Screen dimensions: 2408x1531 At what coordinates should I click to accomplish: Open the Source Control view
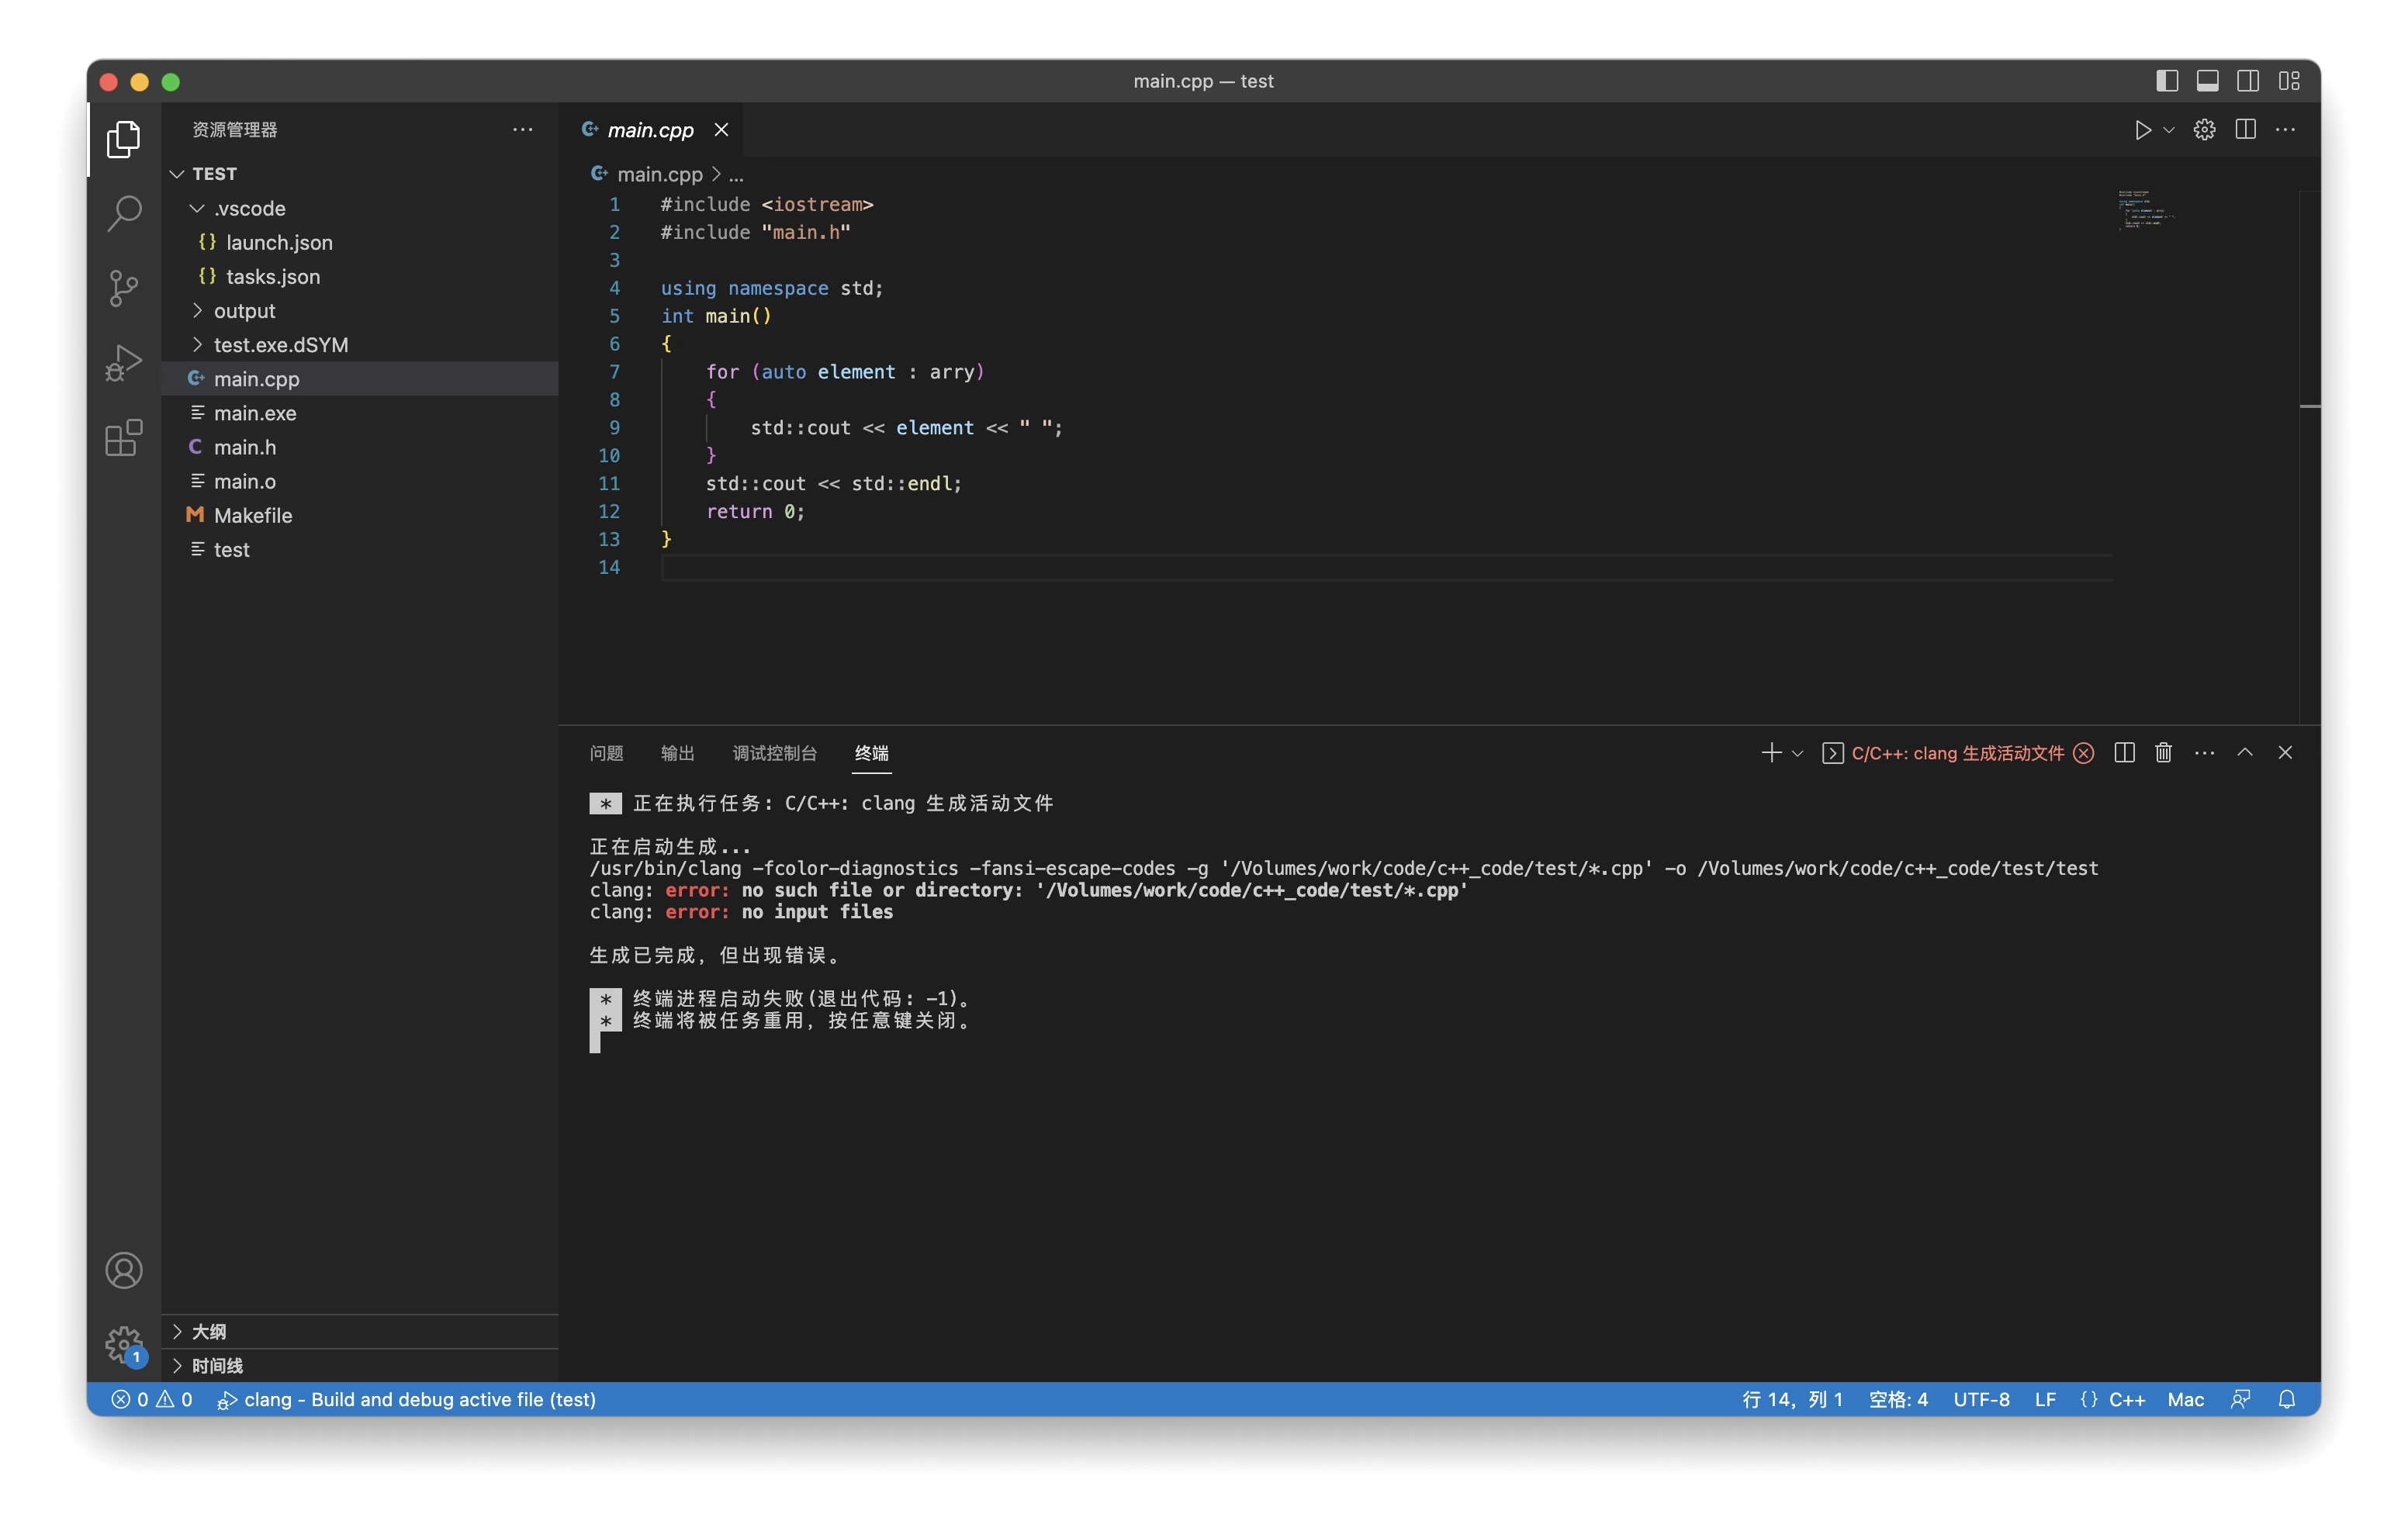(124, 288)
